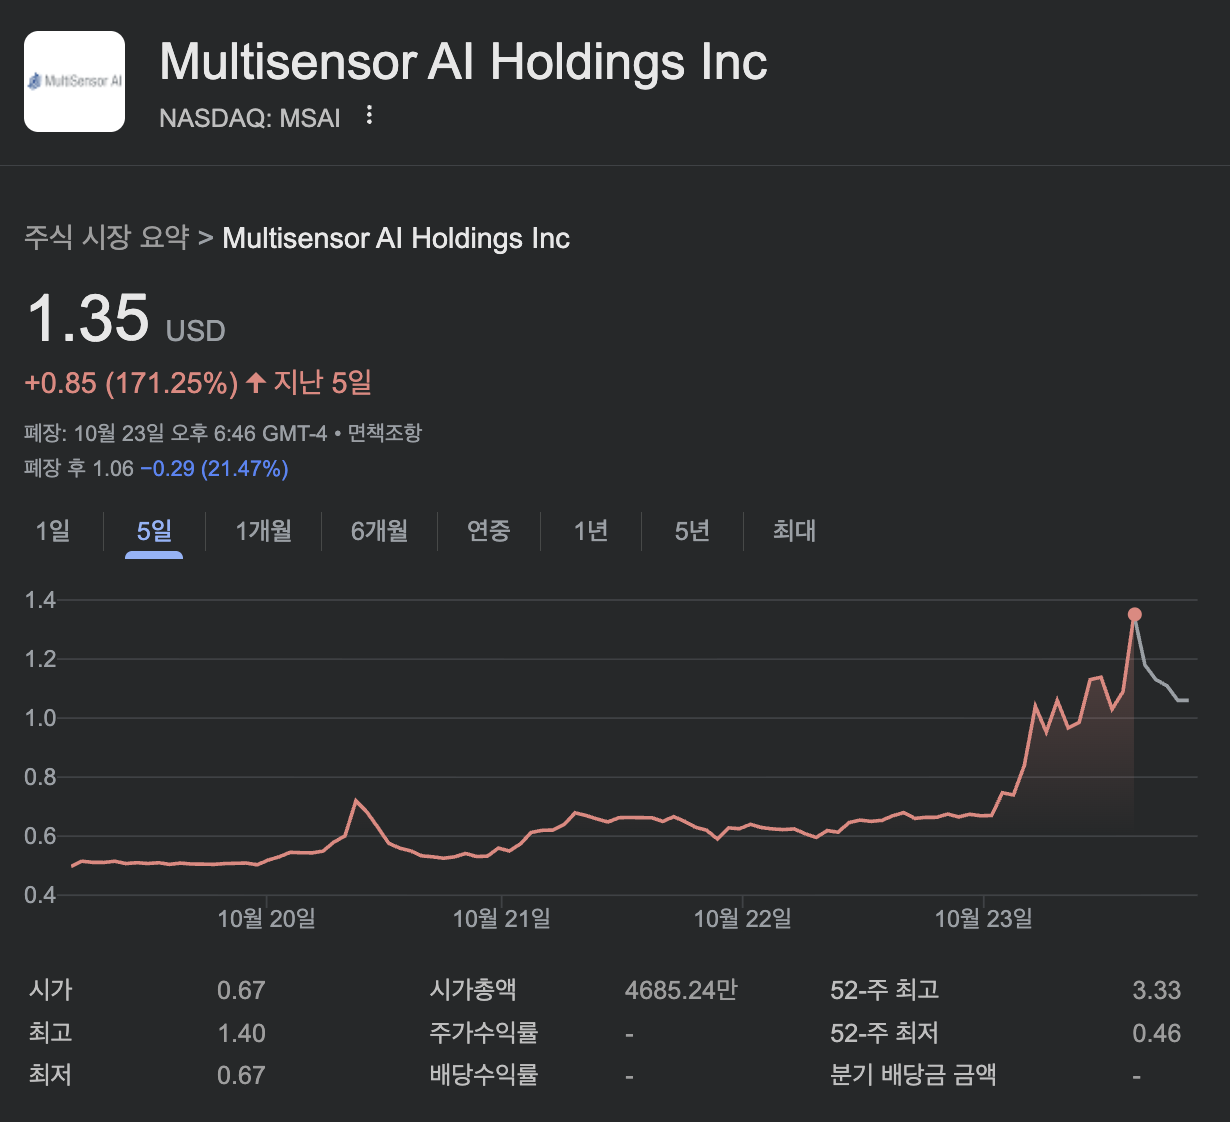Viewport: 1230px width, 1122px height.
Task: Click the 52-주 최저 value 0.46
Action: [x=1157, y=1033]
